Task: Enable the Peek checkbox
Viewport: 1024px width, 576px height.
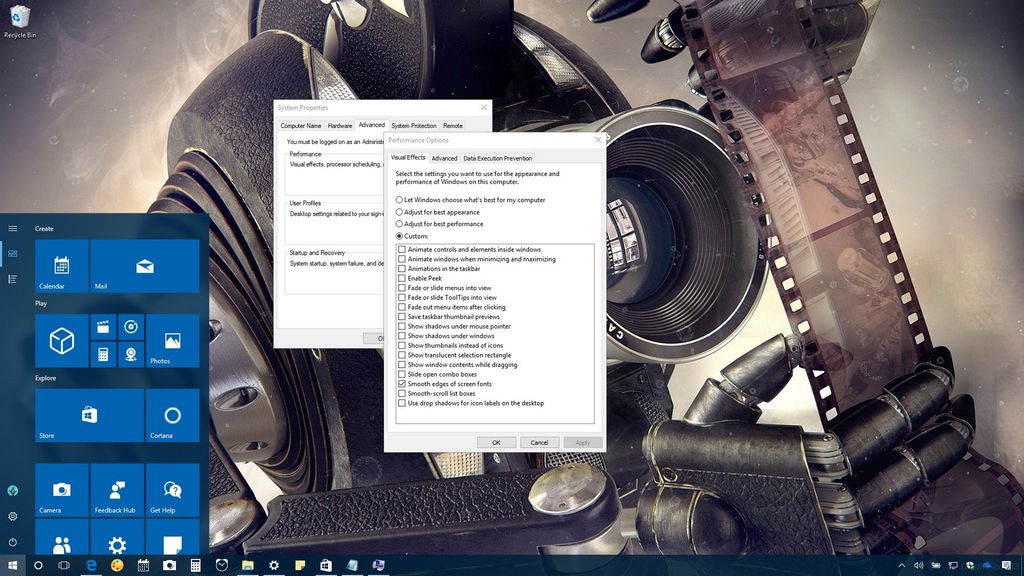Action: (402, 278)
